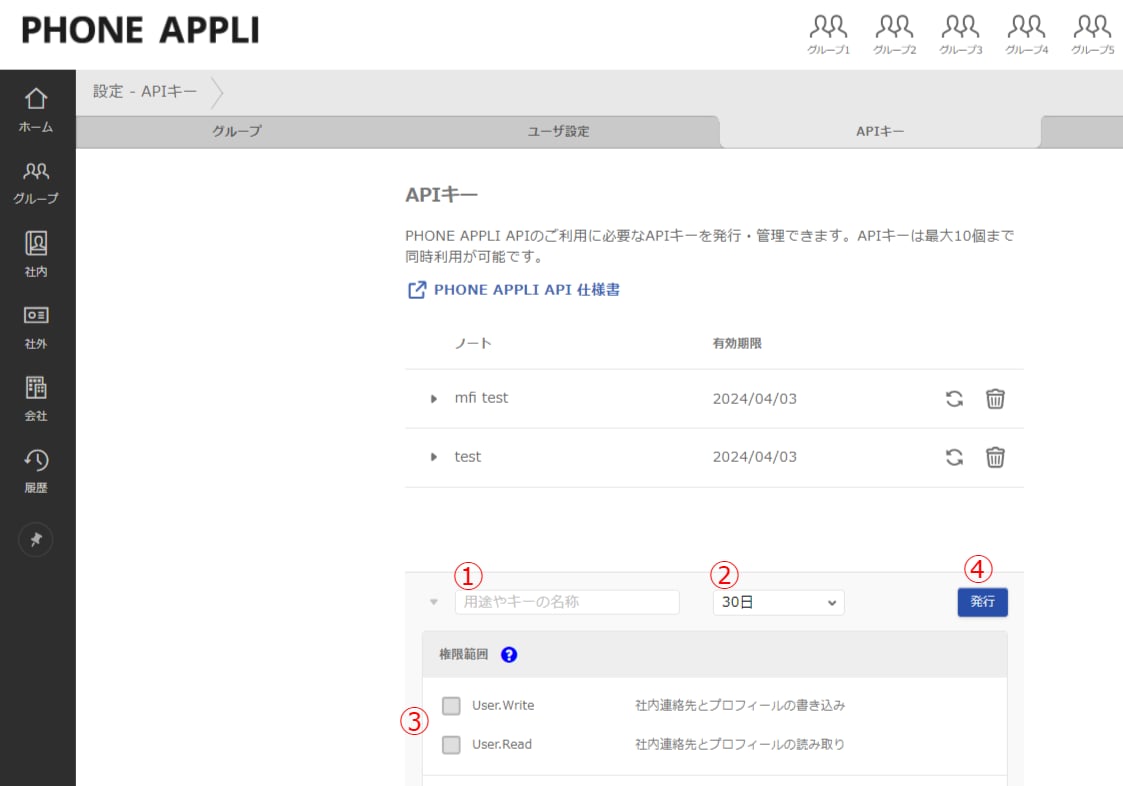
Task: Enable the User.Write permission checkbox
Action: point(451,706)
